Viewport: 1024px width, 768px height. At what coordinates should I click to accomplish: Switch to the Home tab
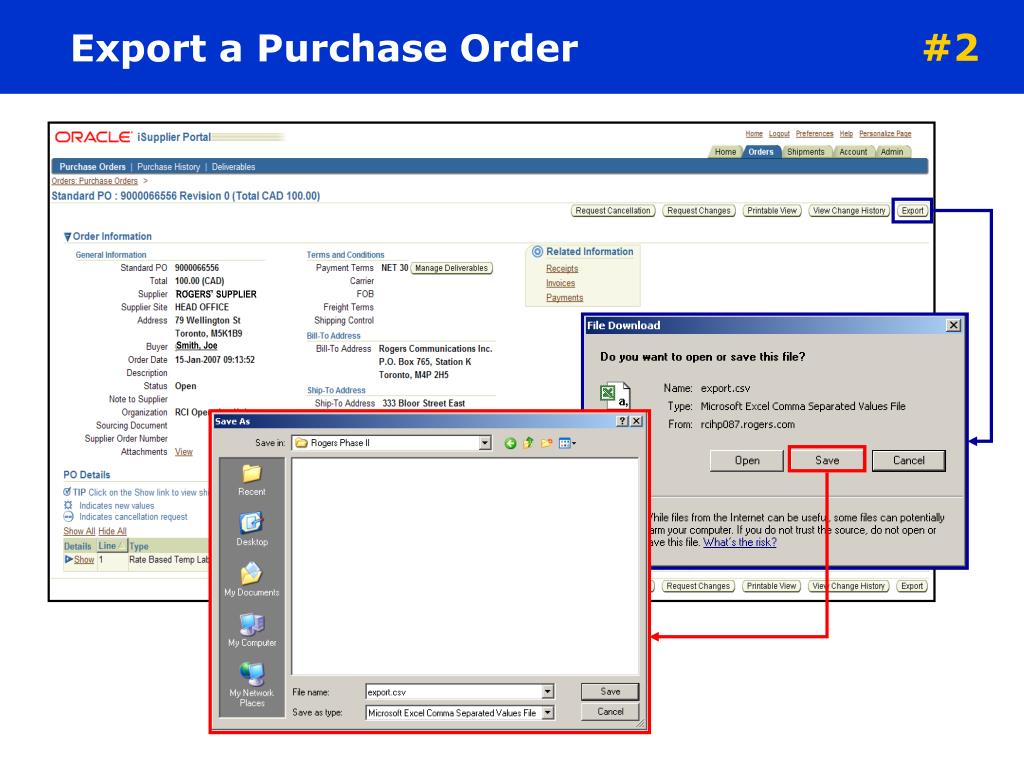(x=725, y=152)
